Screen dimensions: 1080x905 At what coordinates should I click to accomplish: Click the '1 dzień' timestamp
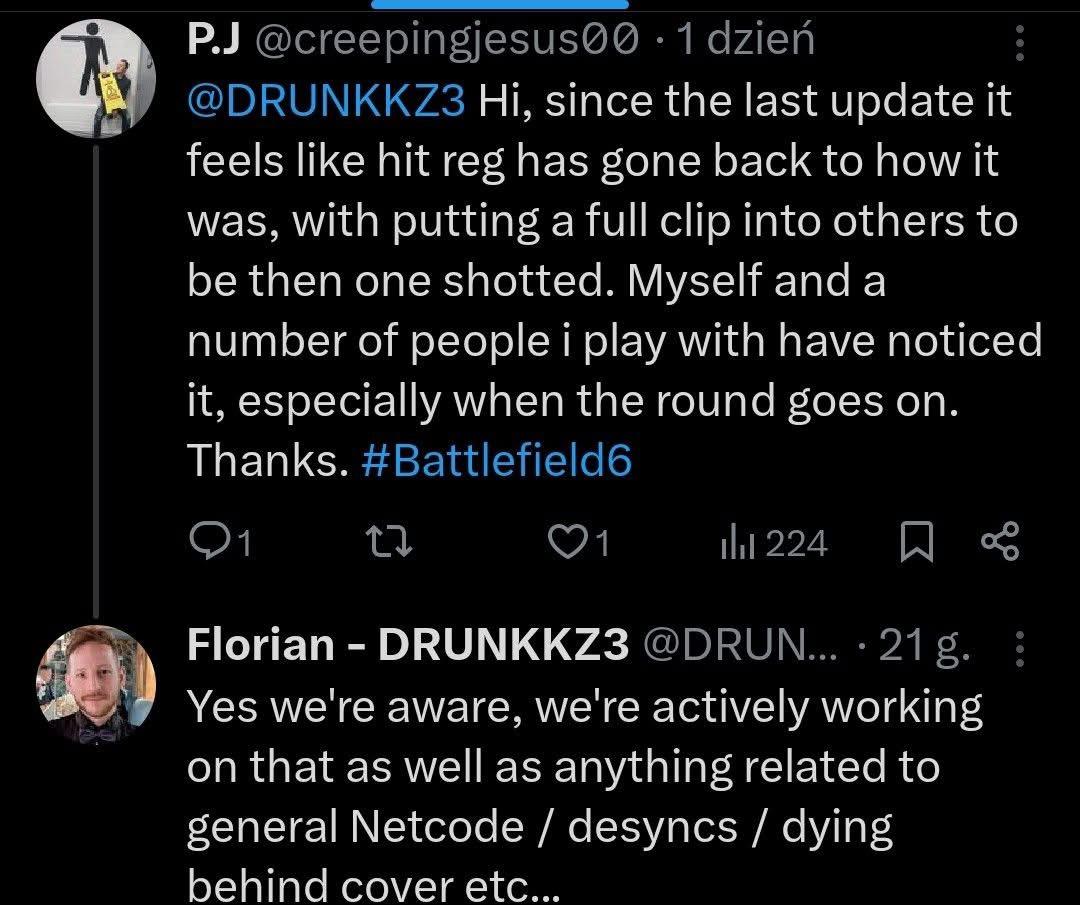[745, 41]
